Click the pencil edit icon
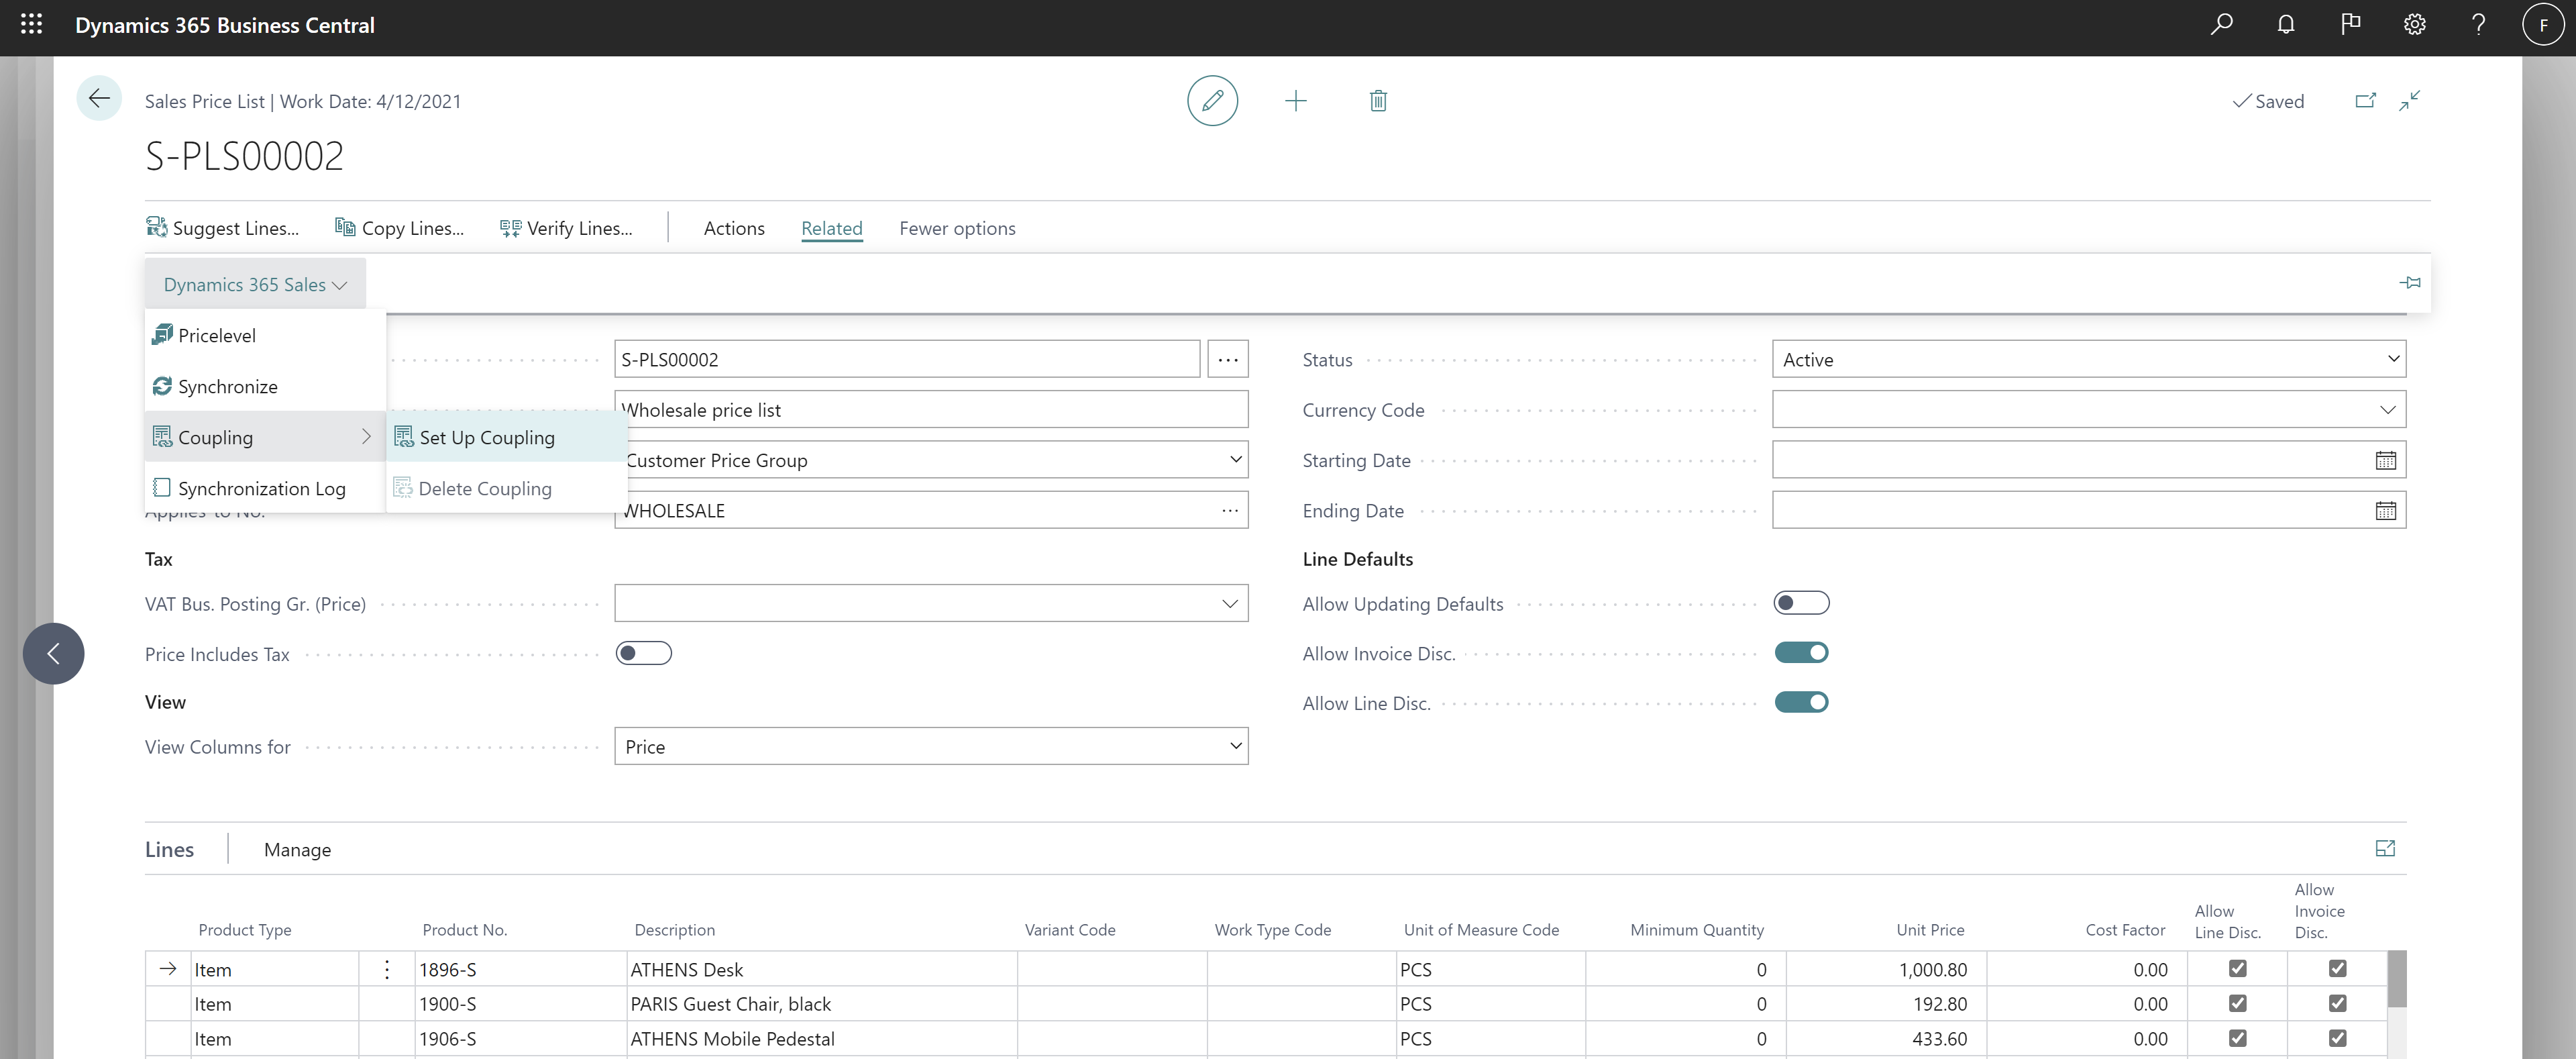 point(1212,101)
